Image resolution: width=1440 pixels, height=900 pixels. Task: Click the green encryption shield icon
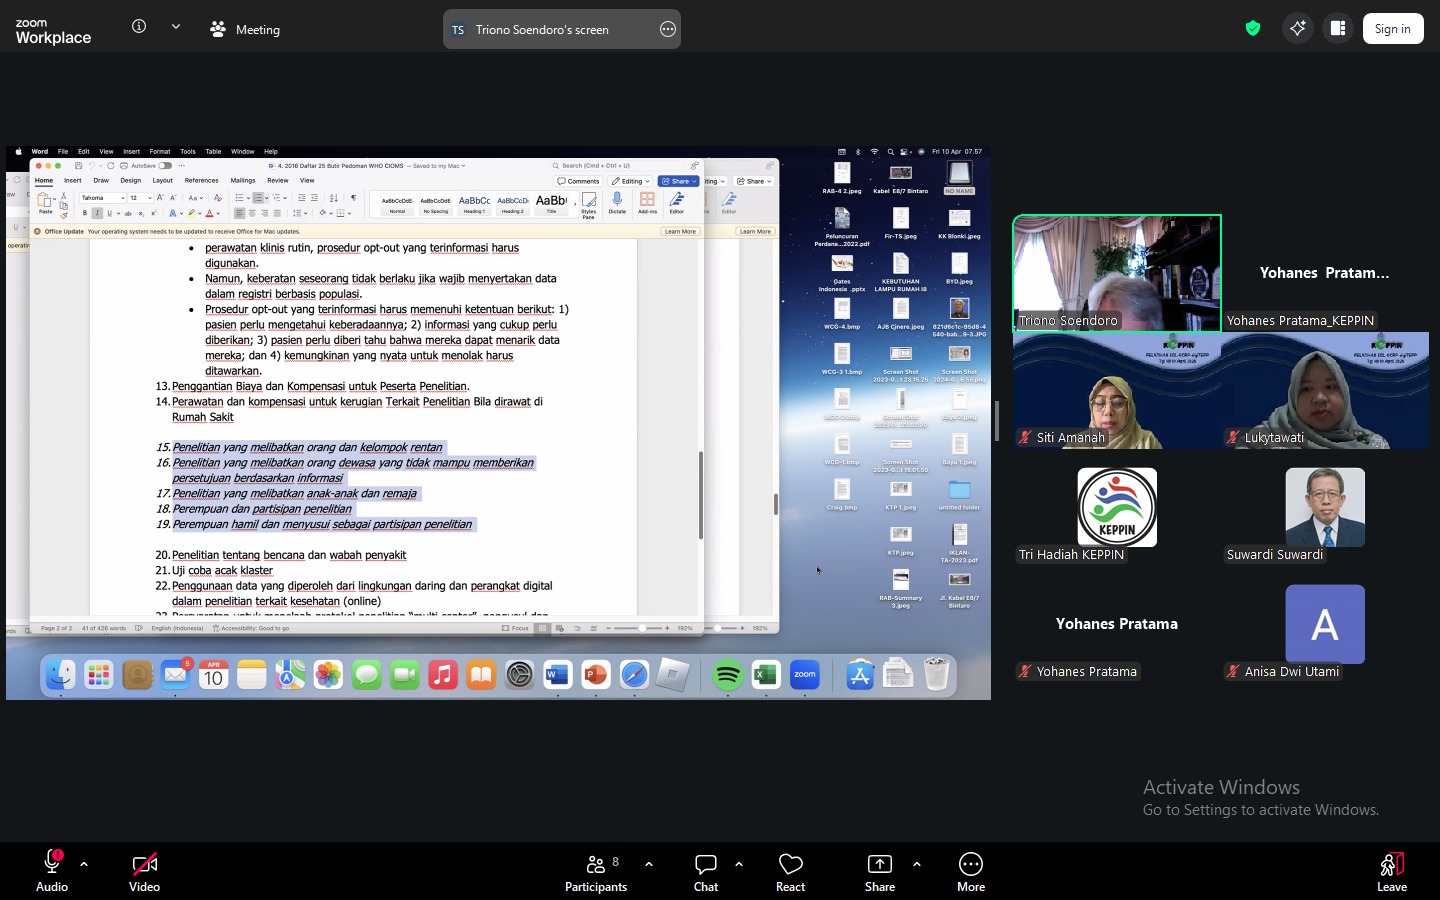point(1253,29)
